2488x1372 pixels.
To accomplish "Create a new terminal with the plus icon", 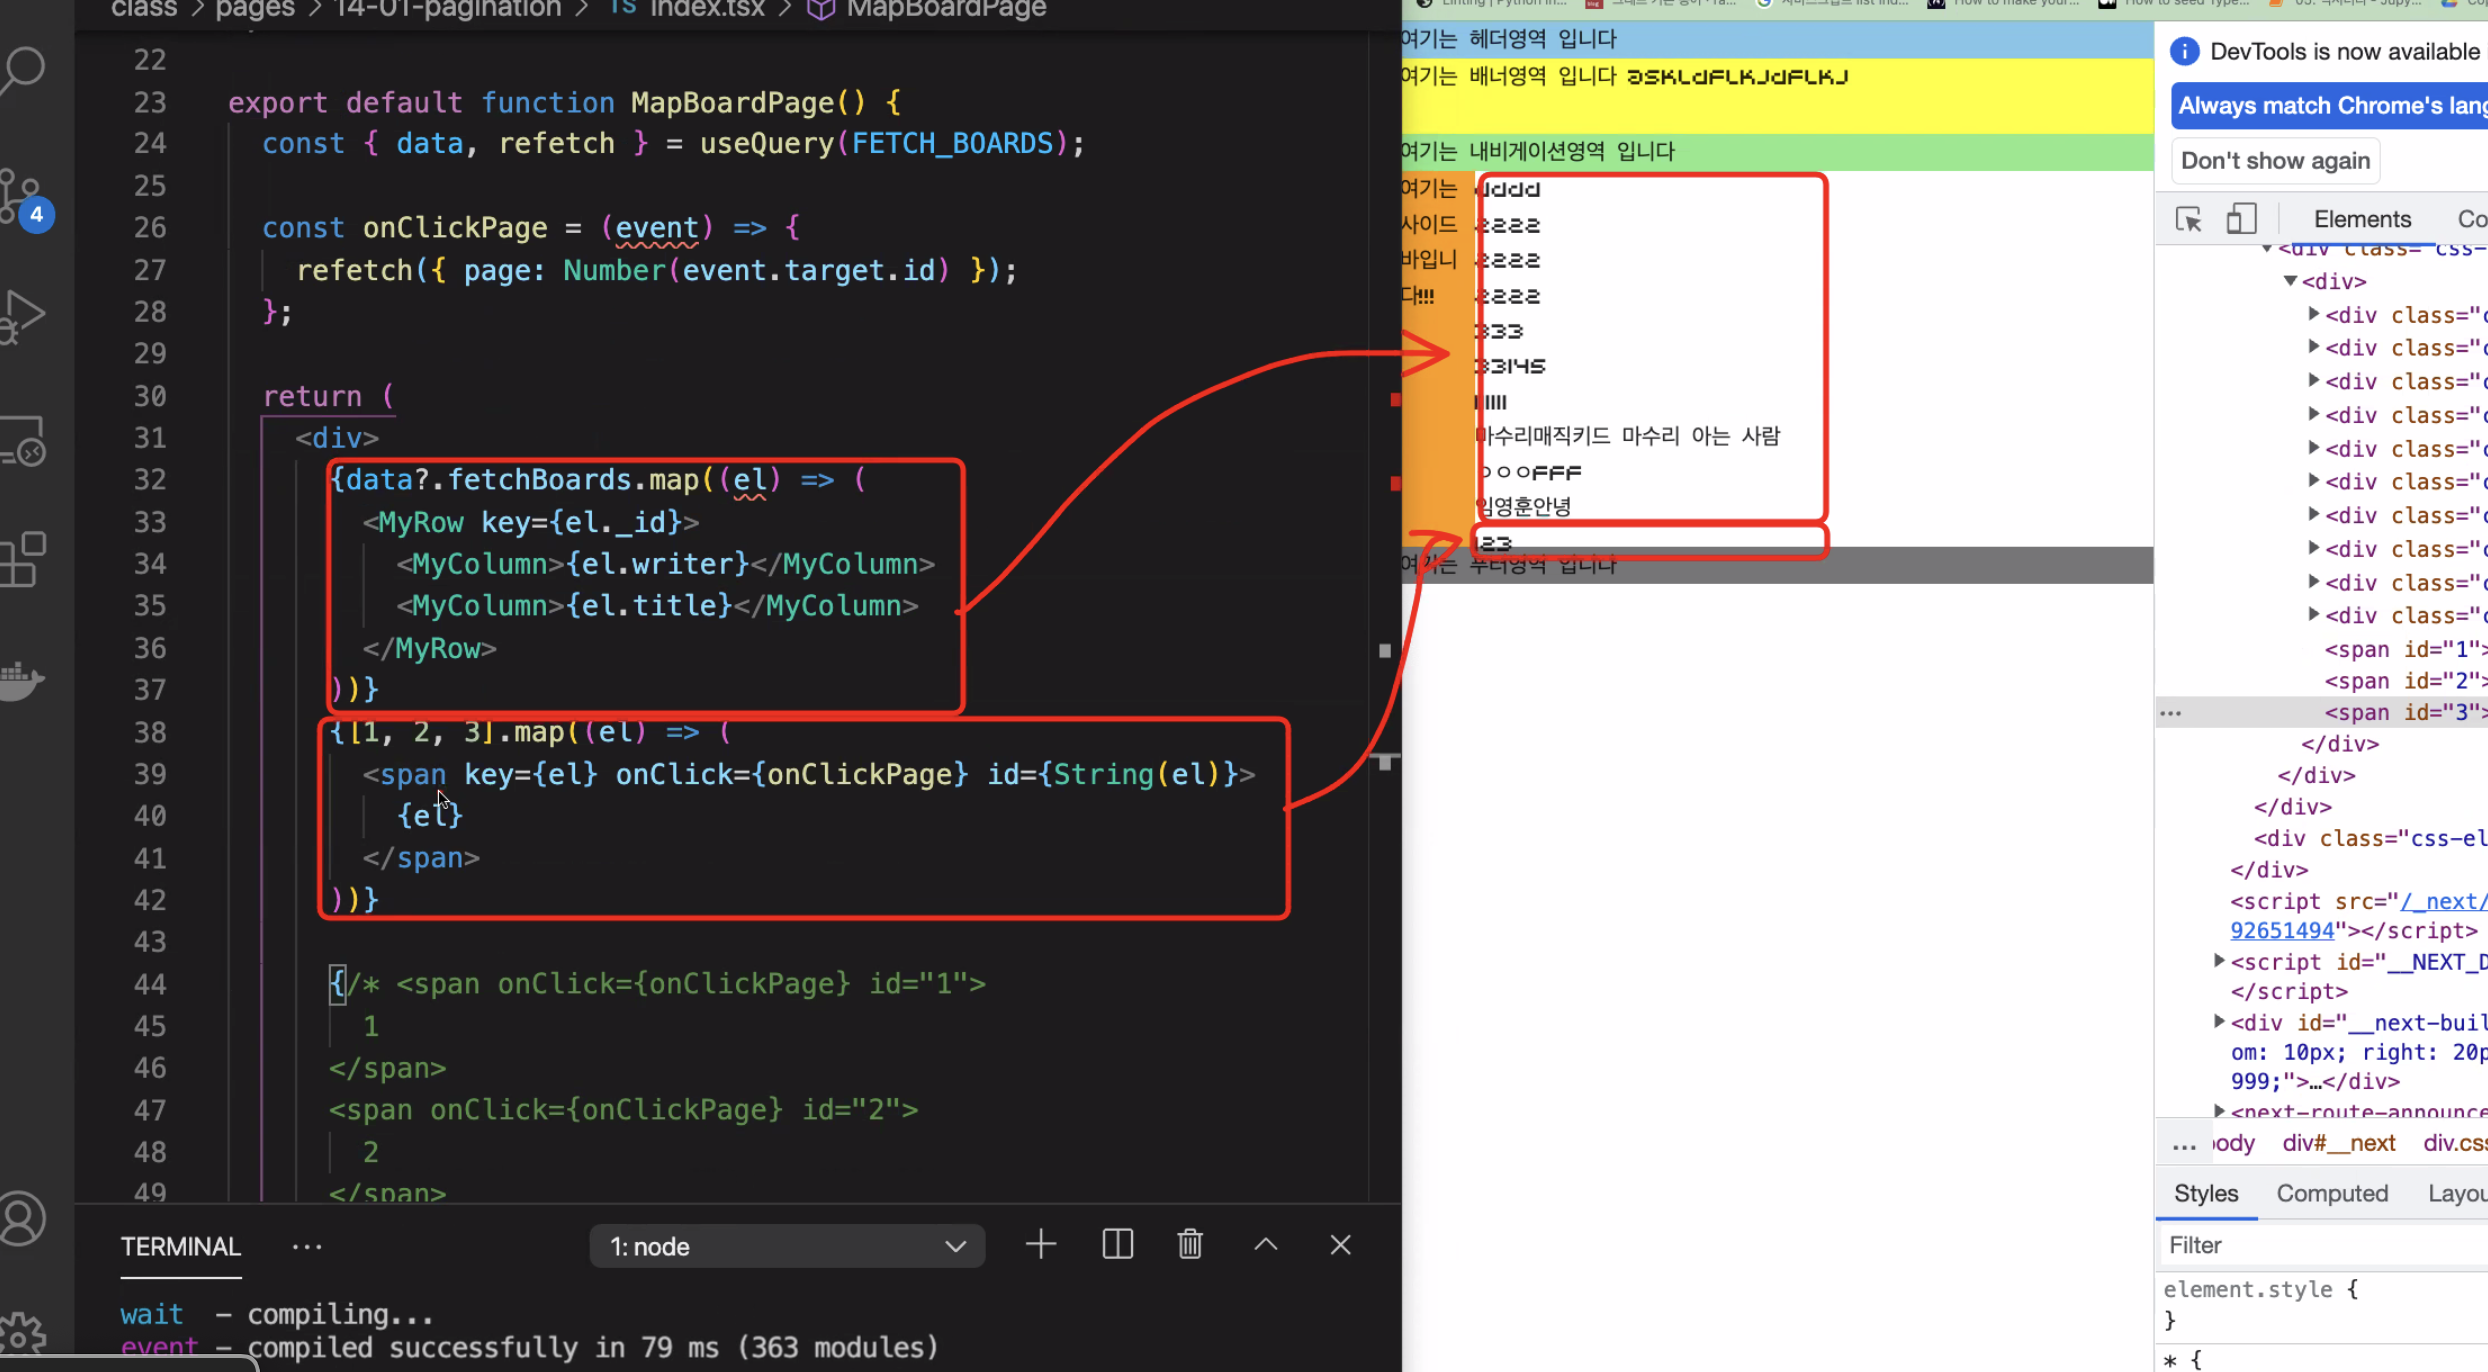I will point(1040,1244).
